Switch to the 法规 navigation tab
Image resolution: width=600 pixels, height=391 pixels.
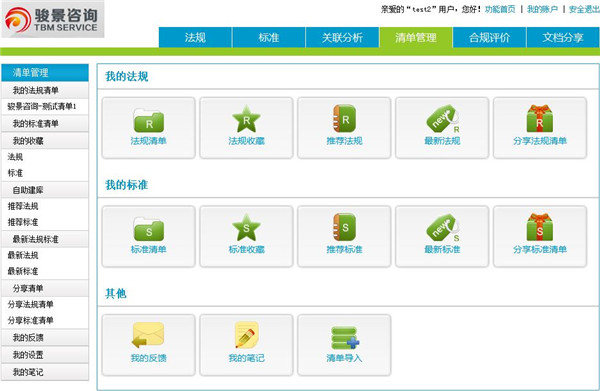click(x=195, y=37)
